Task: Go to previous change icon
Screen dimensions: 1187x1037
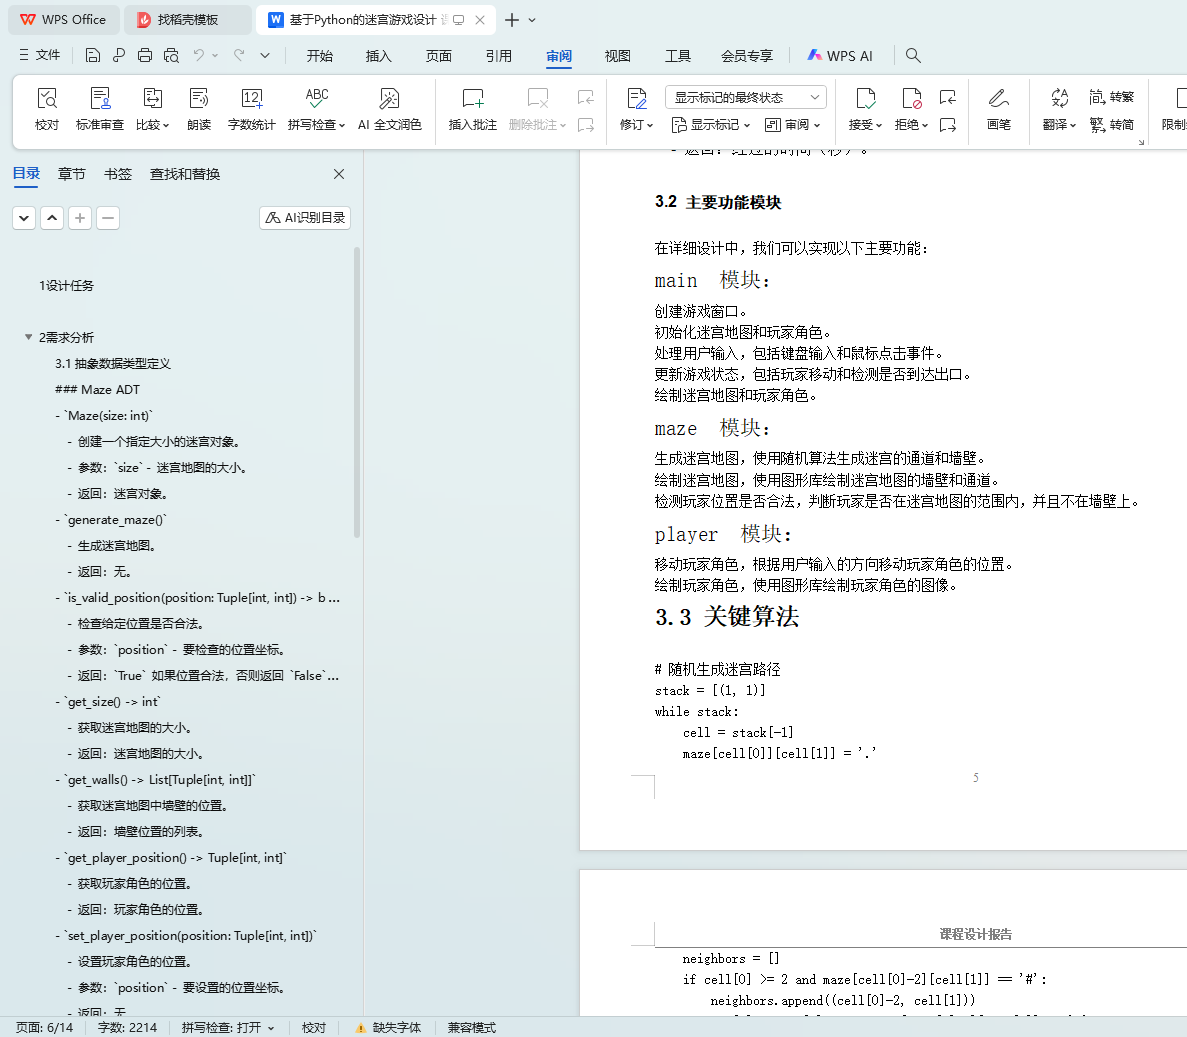Action: point(948,97)
